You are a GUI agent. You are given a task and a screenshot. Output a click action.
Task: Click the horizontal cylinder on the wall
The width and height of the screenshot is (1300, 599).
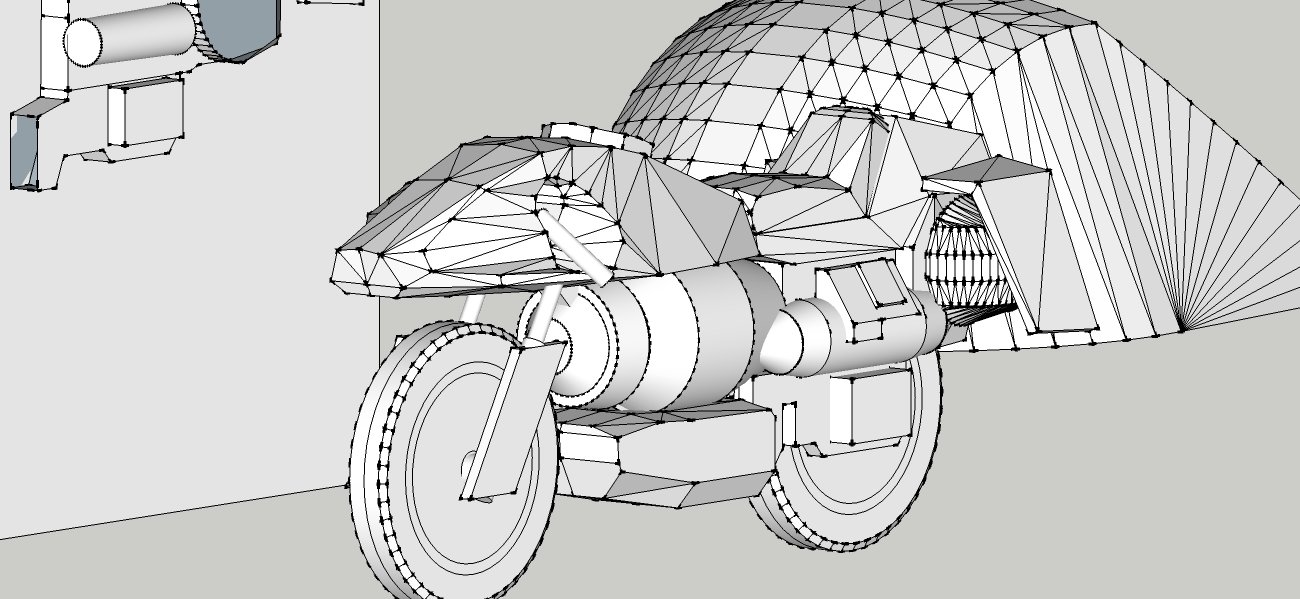pos(130,35)
